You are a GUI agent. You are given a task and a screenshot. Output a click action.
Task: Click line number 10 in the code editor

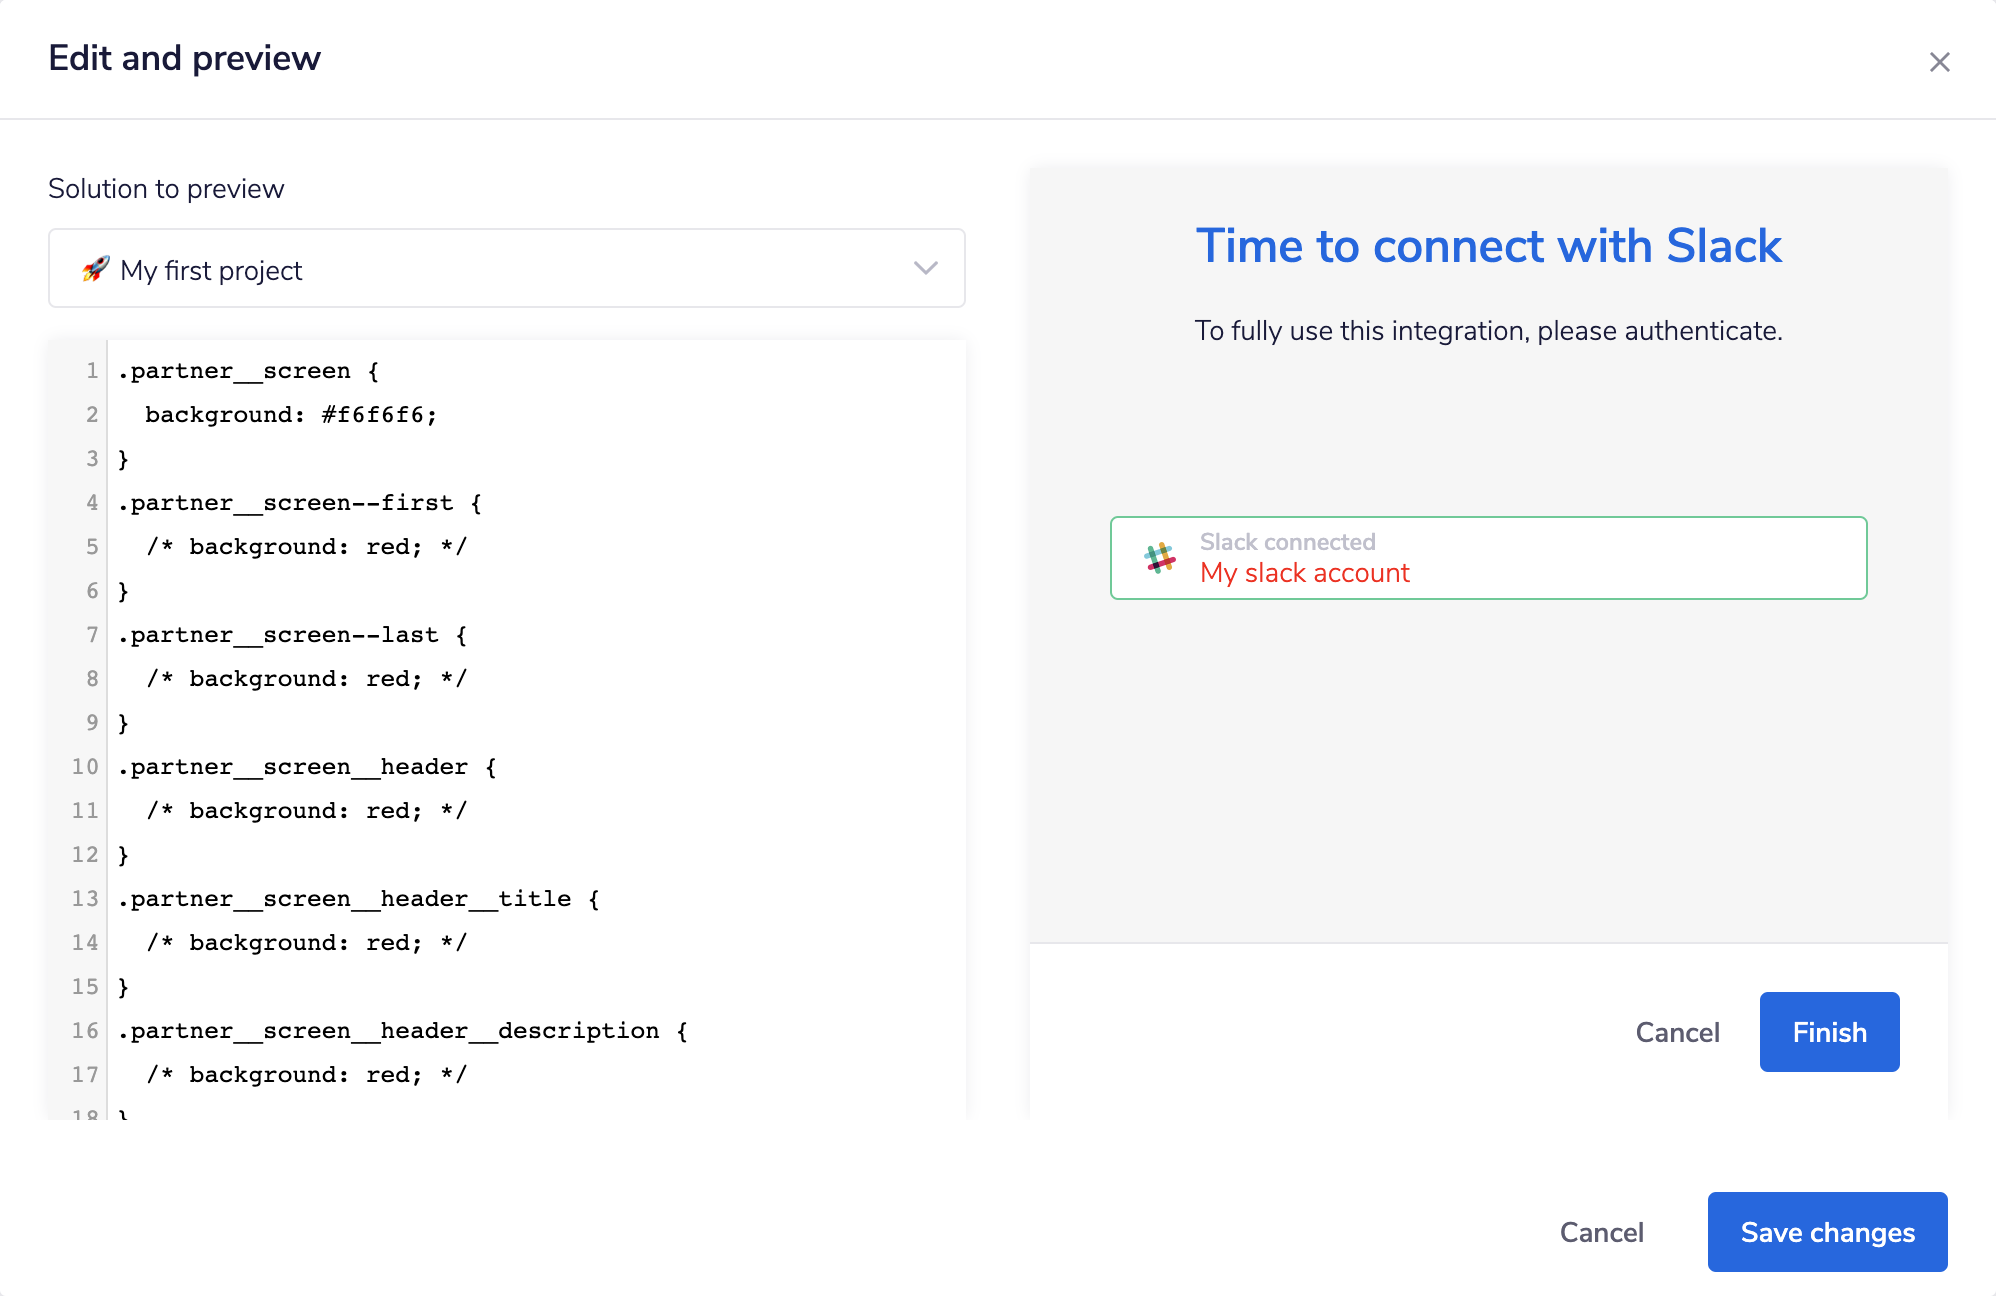[x=83, y=766]
